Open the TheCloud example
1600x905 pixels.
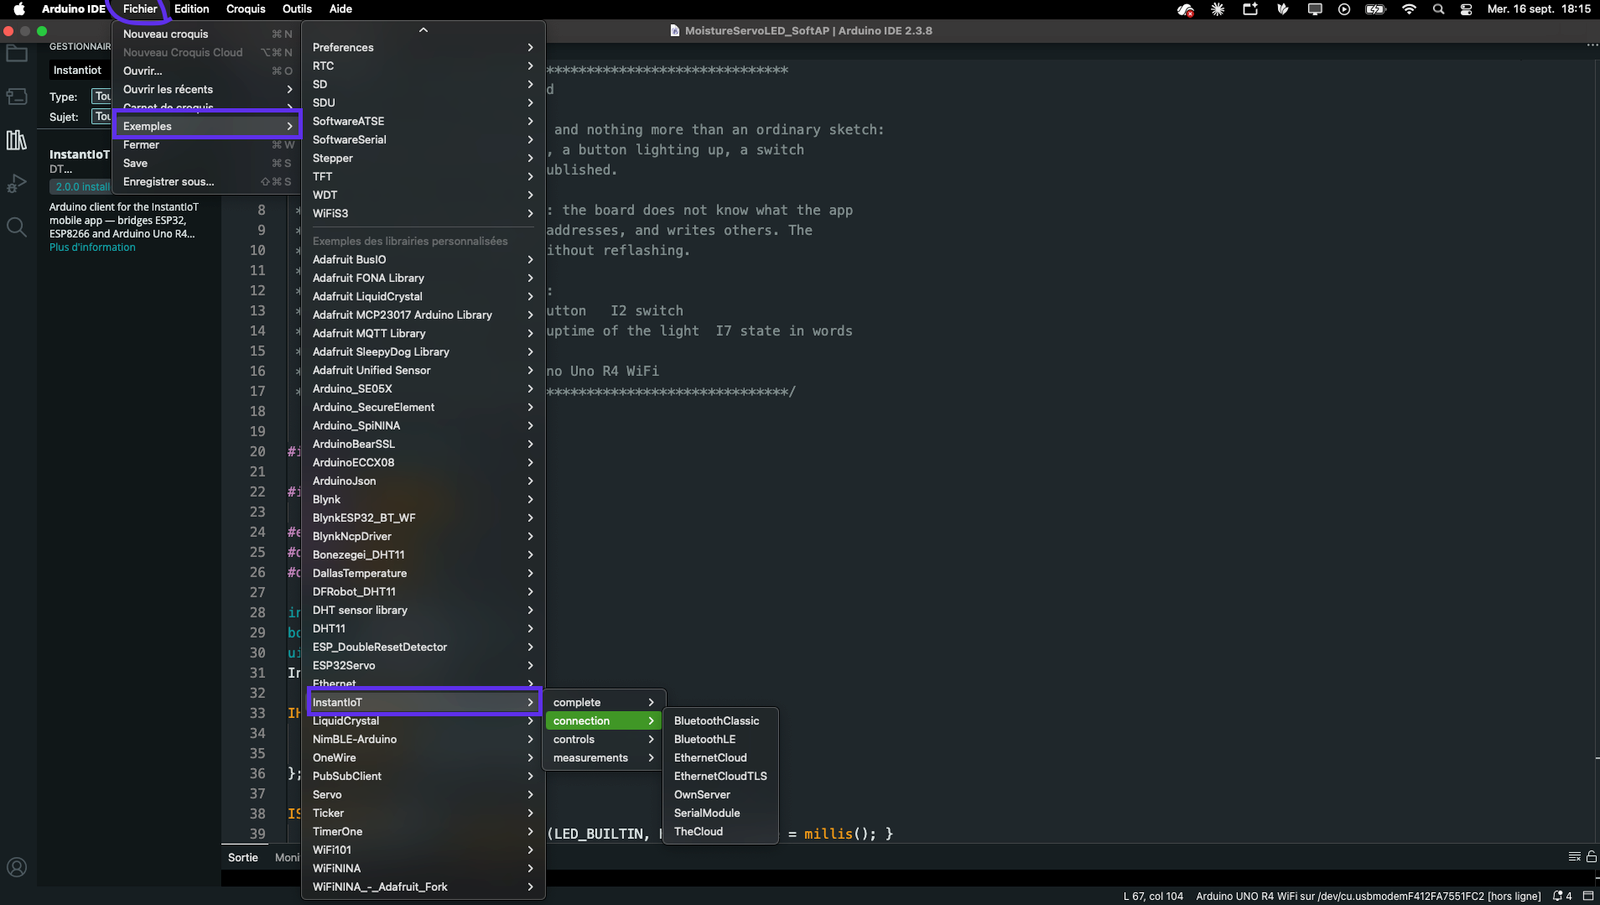click(x=720, y=831)
